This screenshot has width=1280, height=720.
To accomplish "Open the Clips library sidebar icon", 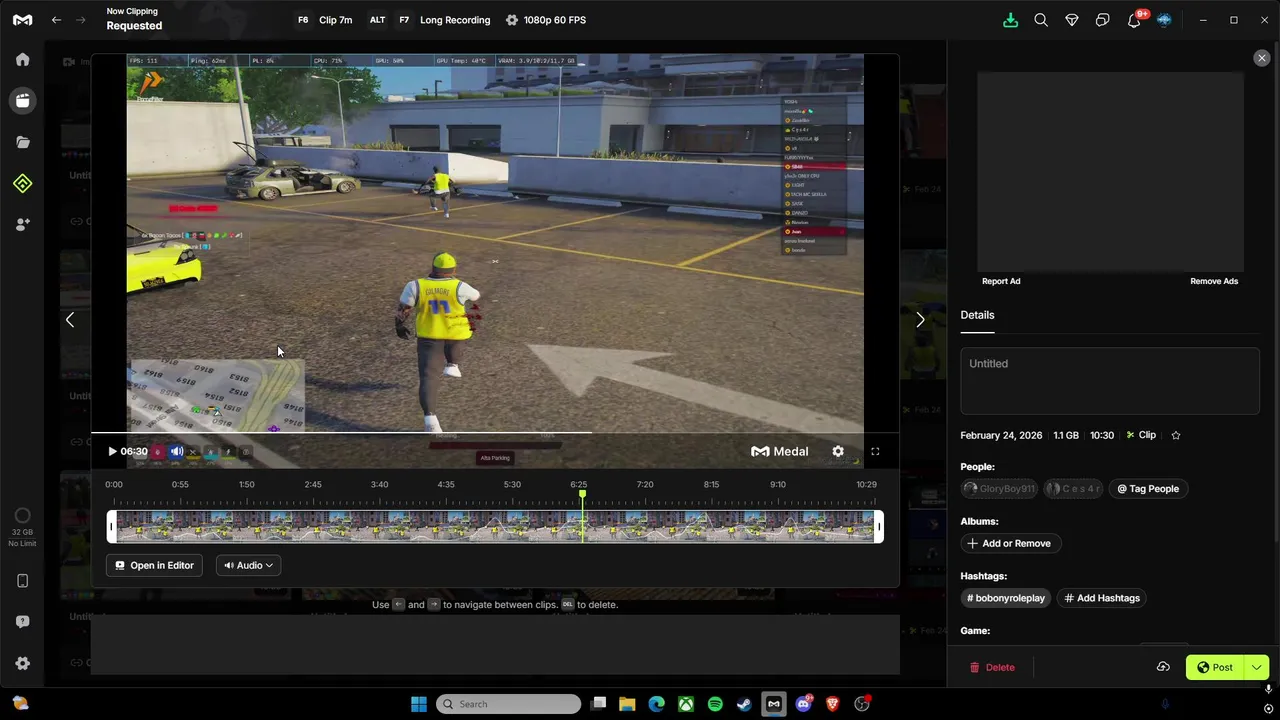I will pos(22,100).
